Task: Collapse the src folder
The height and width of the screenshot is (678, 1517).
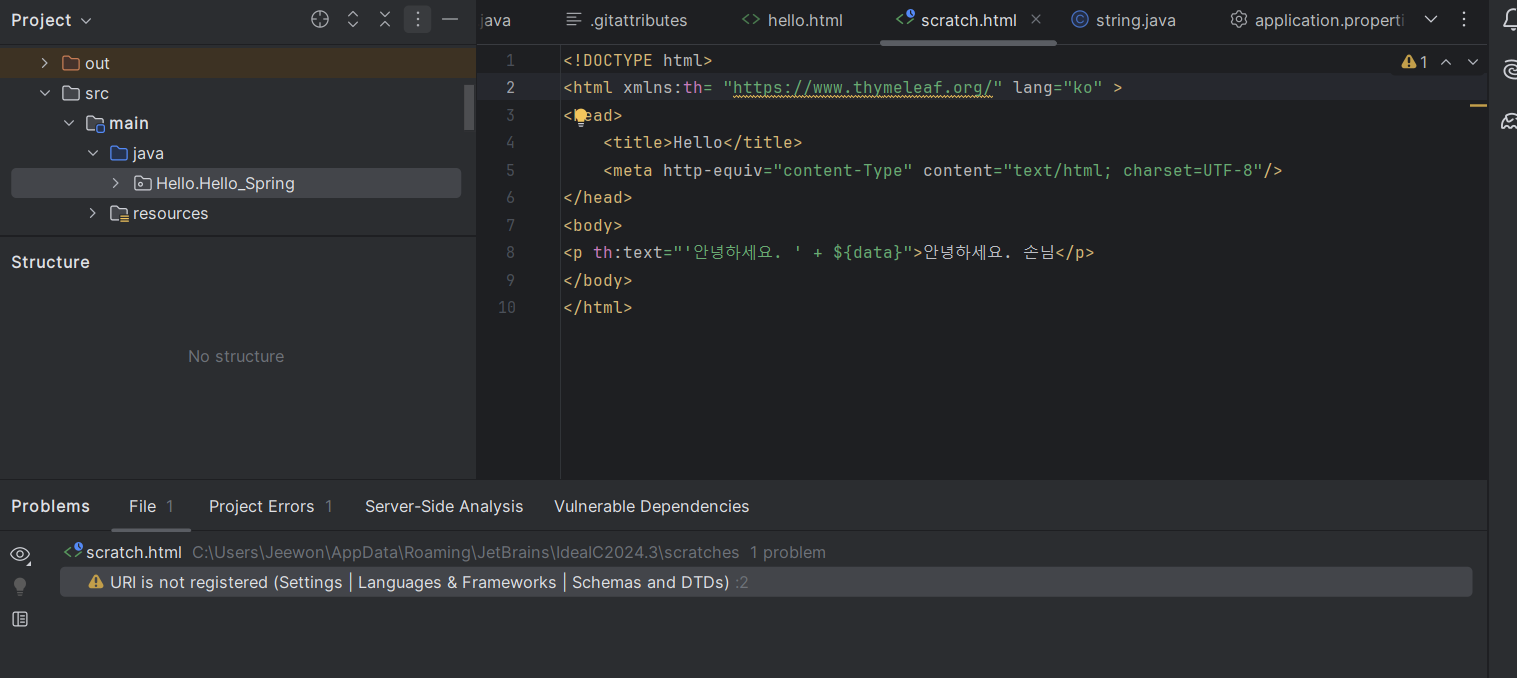Action: (x=44, y=93)
